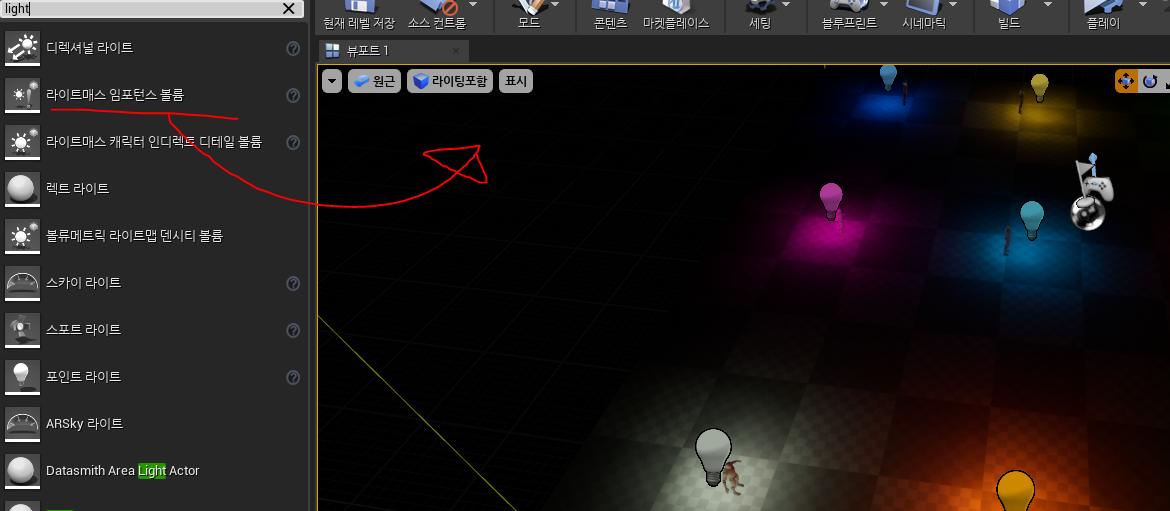
Task: Select Datasmith Area Light Actor icon
Action: [22, 471]
